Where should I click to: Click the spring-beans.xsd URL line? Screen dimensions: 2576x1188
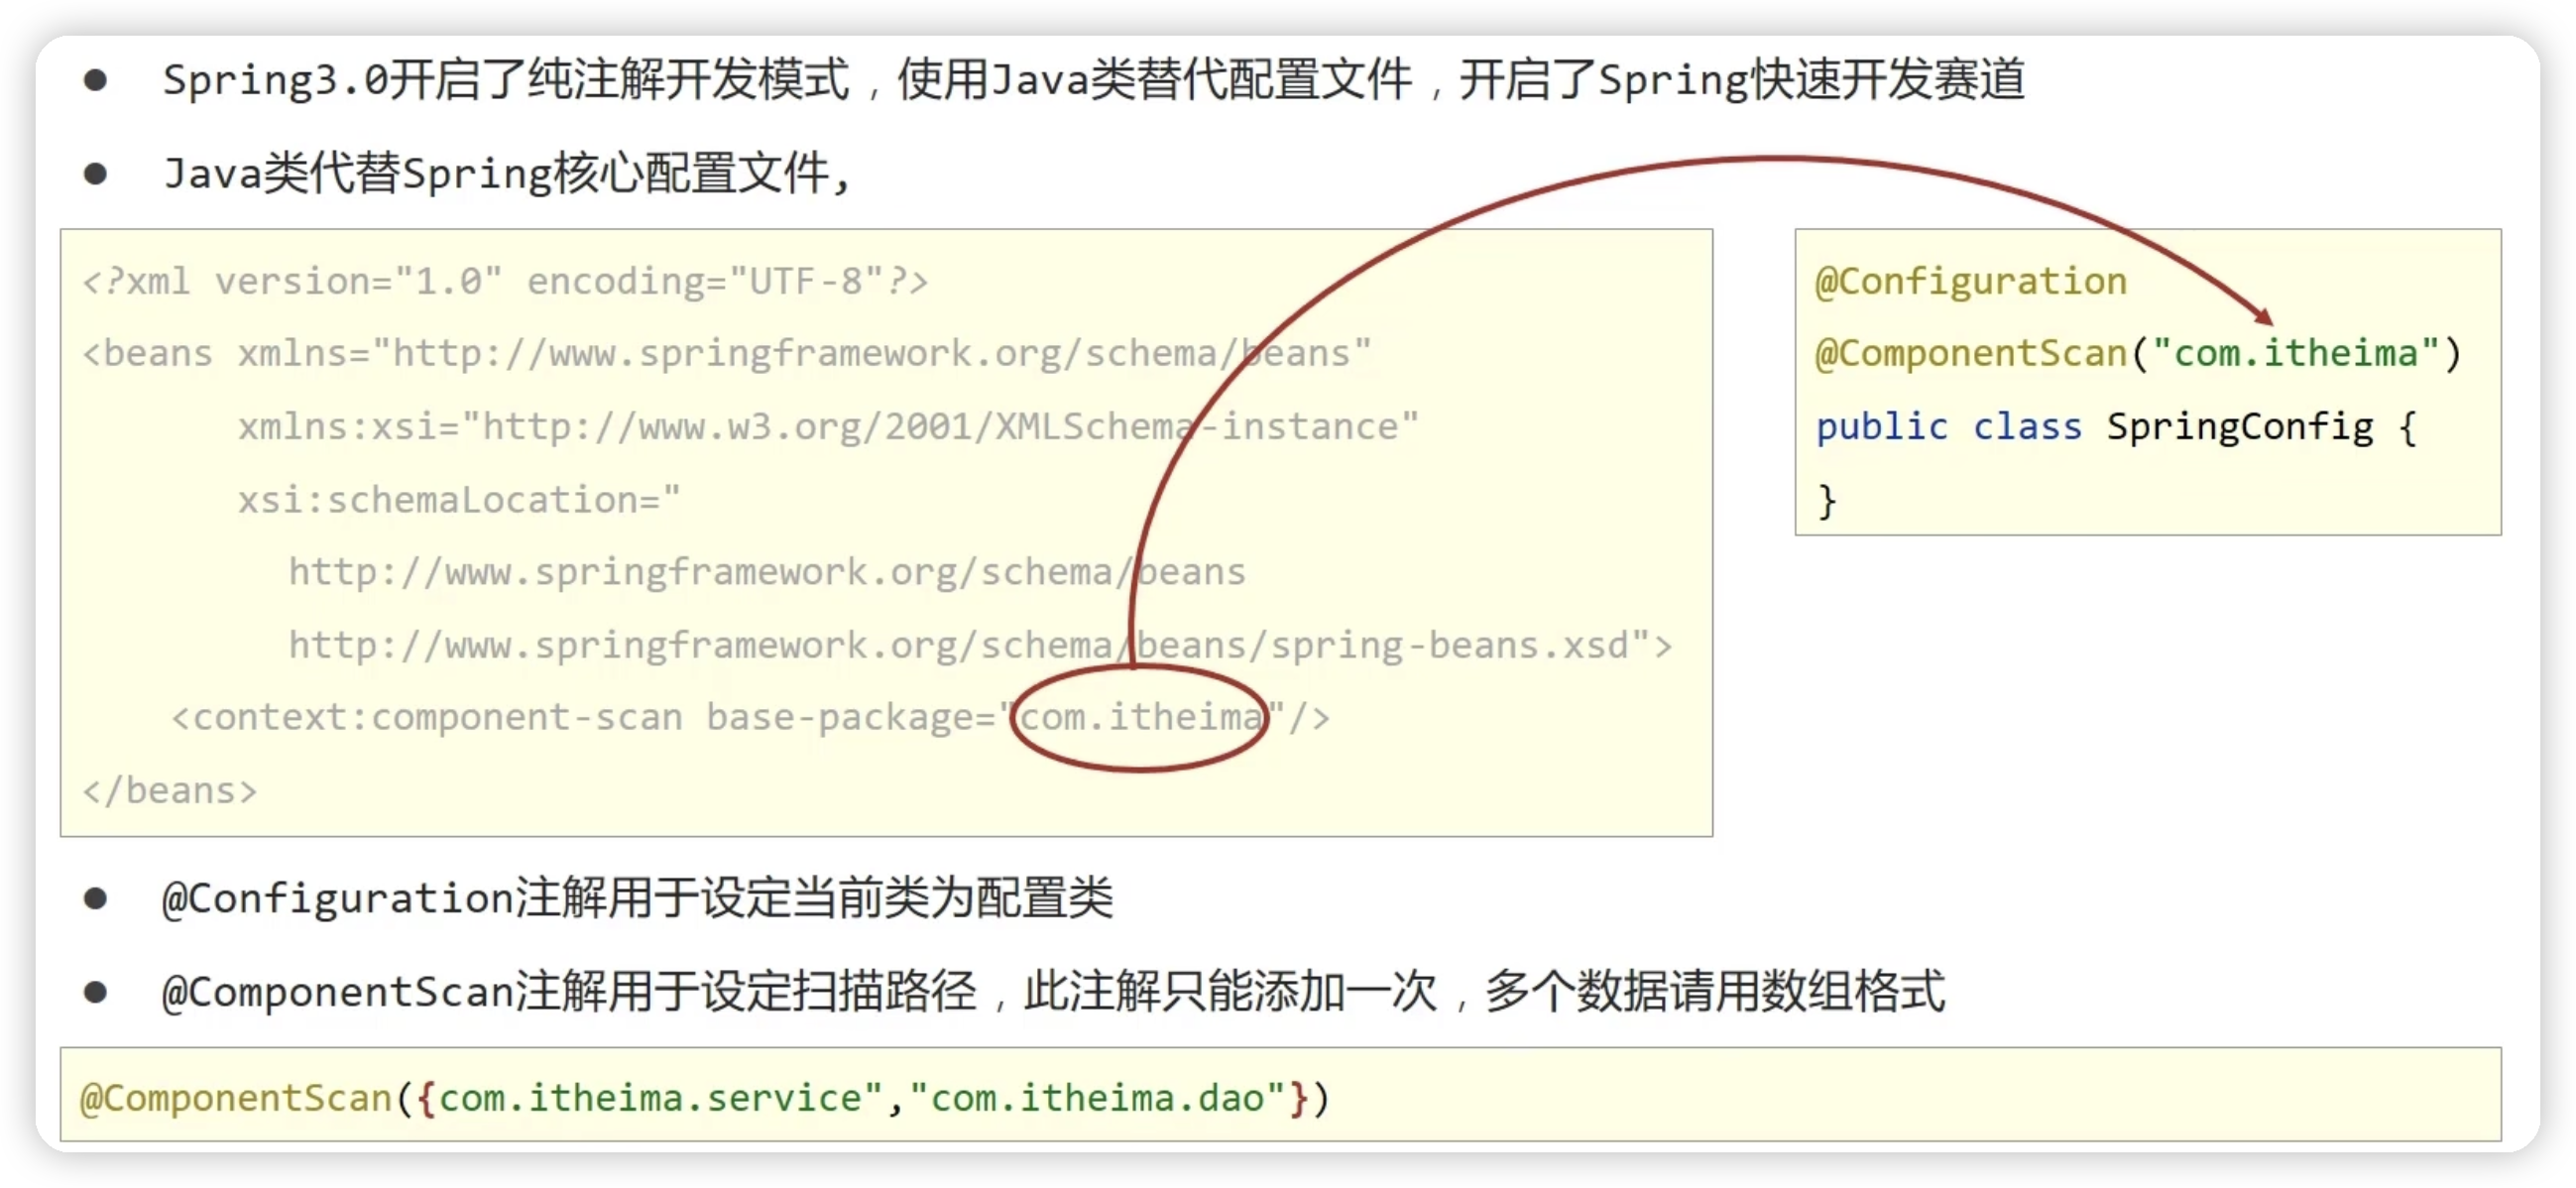980,646
